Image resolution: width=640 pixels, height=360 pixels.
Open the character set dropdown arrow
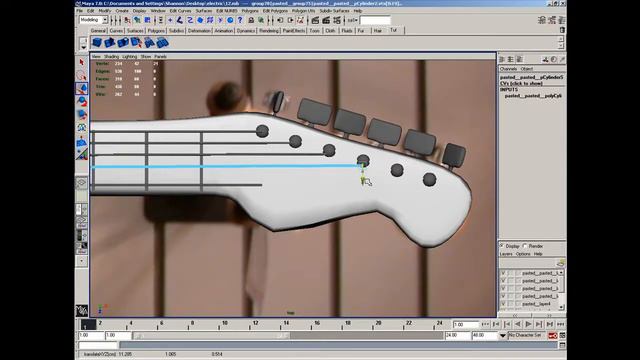(x=503, y=336)
